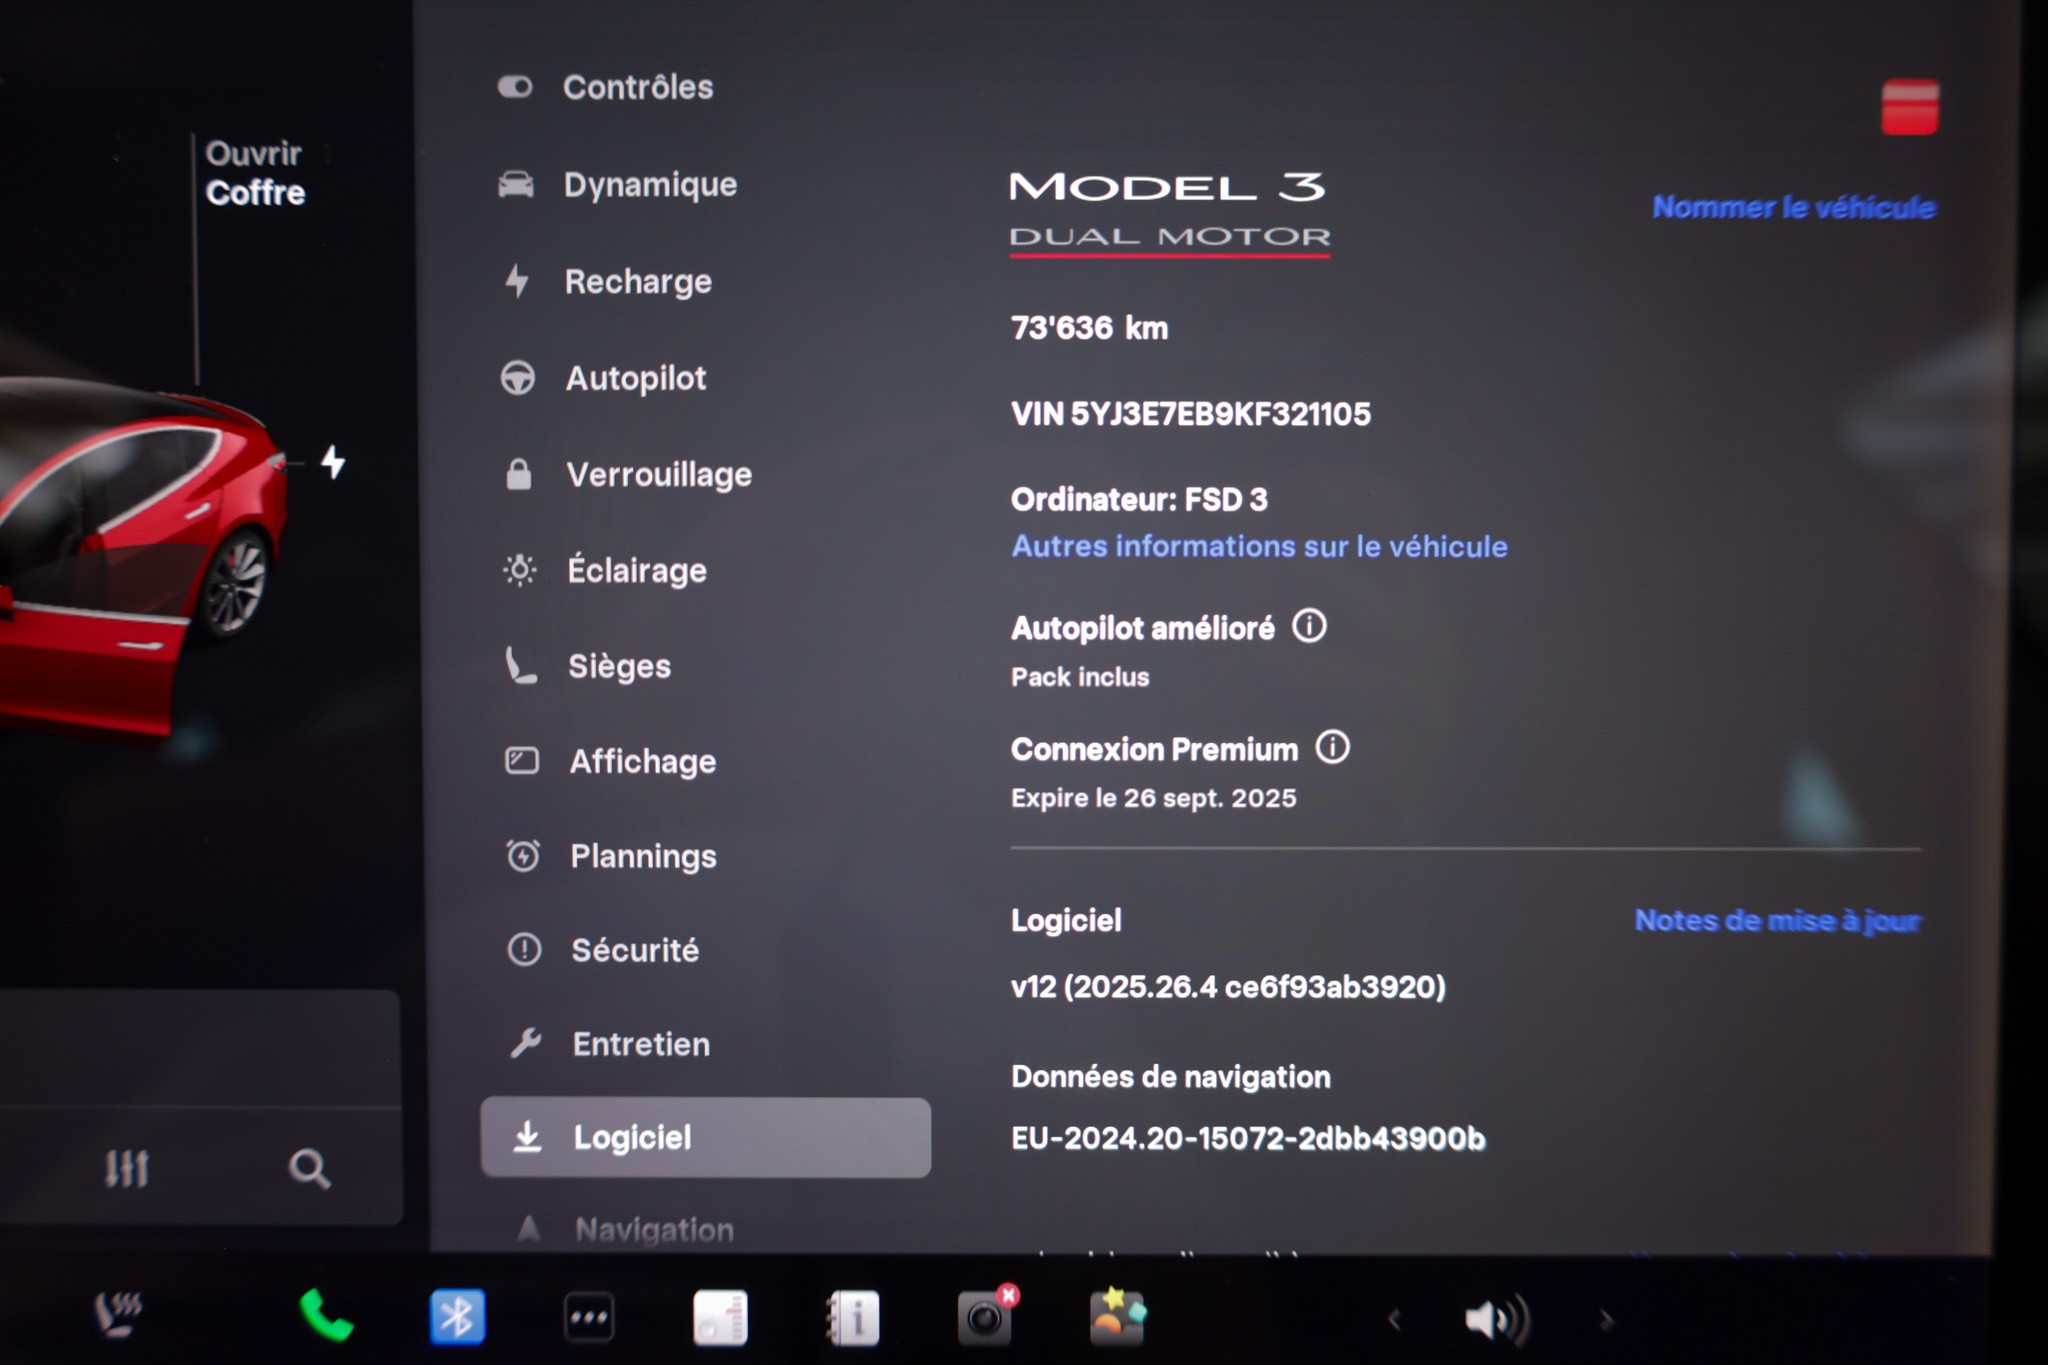The width and height of the screenshot is (2048, 1365).
Task: Open the Navigation menu entry
Action: click(654, 1229)
